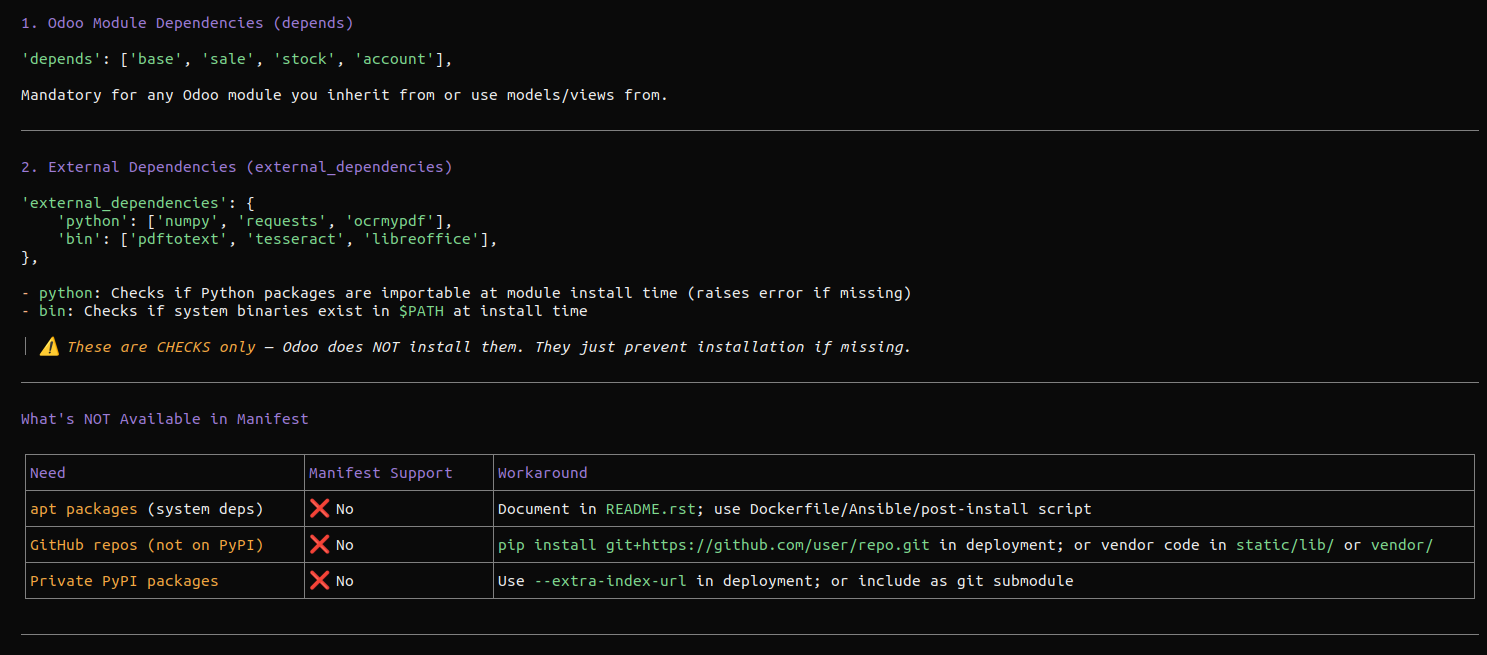Click 'pip install git+https://github.com/user/repo.git' command

pyautogui.click(x=714, y=545)
